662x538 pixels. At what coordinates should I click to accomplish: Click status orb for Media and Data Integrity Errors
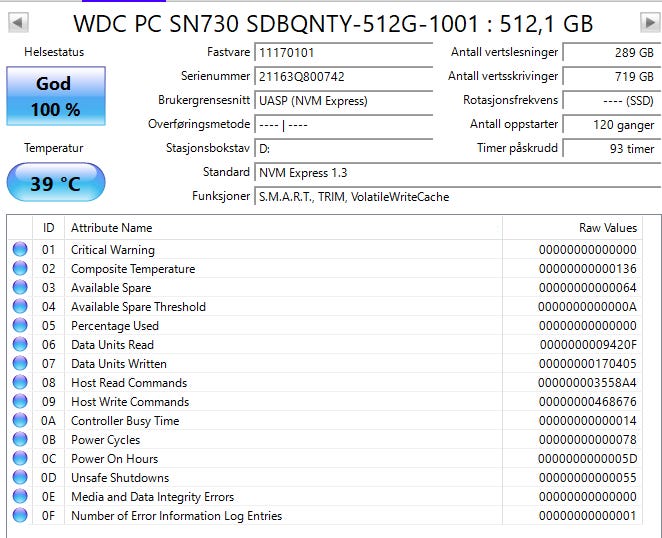click(20, 496)
